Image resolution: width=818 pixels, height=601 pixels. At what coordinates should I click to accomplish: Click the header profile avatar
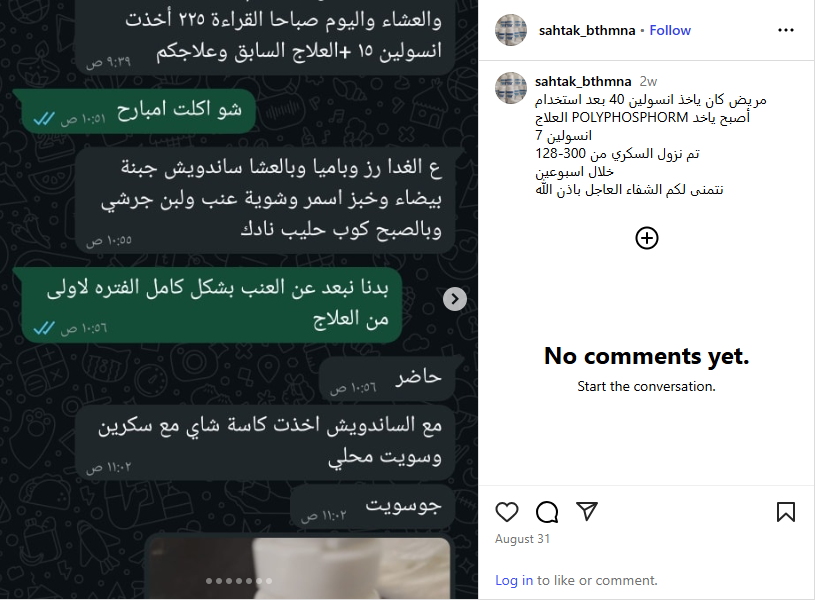click(511, 30)
